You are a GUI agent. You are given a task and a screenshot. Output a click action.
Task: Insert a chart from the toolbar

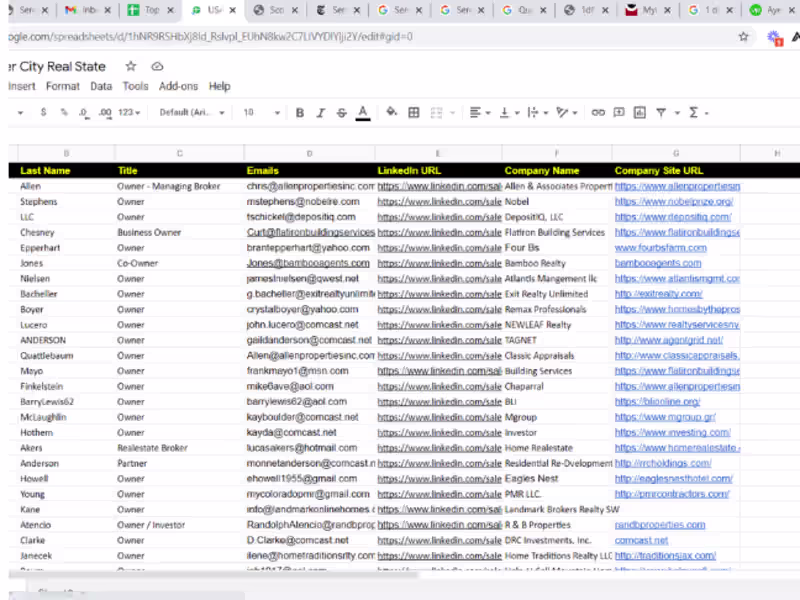(x=641, y=113)
